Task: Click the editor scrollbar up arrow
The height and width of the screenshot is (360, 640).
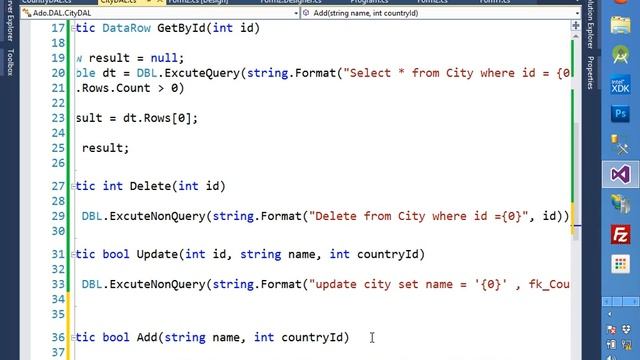Action: point(576,36)
